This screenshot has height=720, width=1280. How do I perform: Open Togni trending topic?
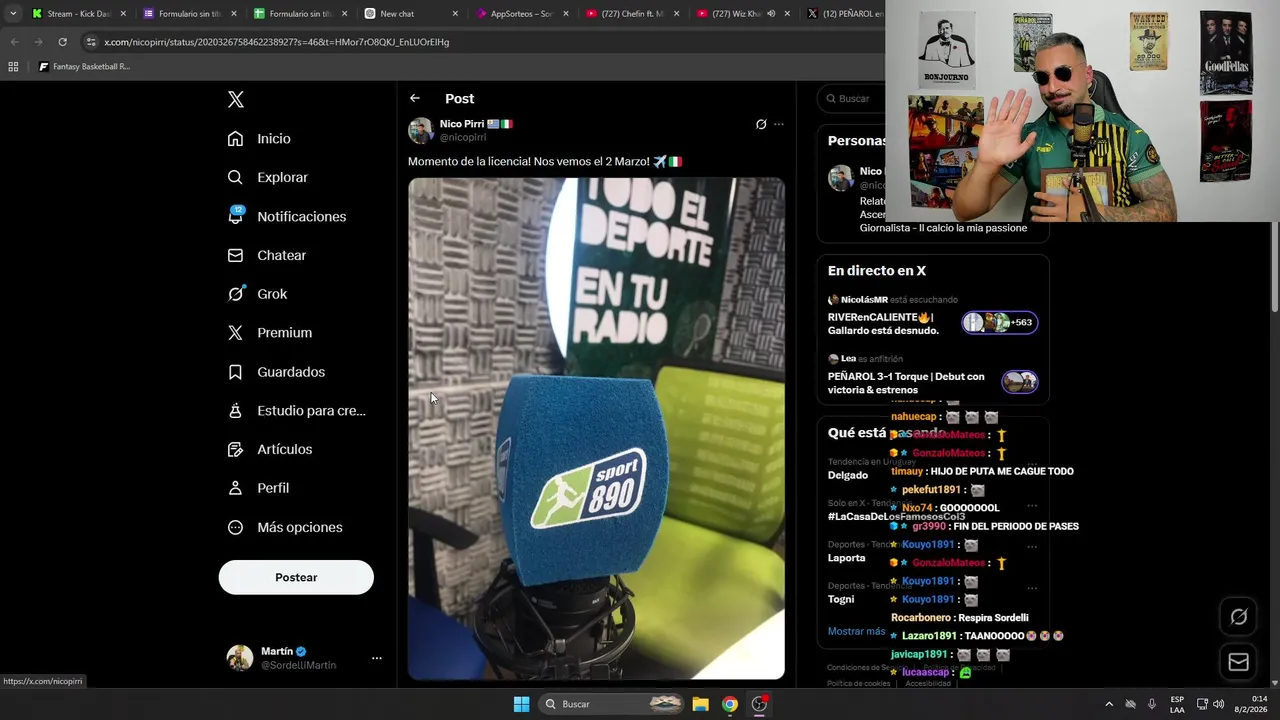841,599
